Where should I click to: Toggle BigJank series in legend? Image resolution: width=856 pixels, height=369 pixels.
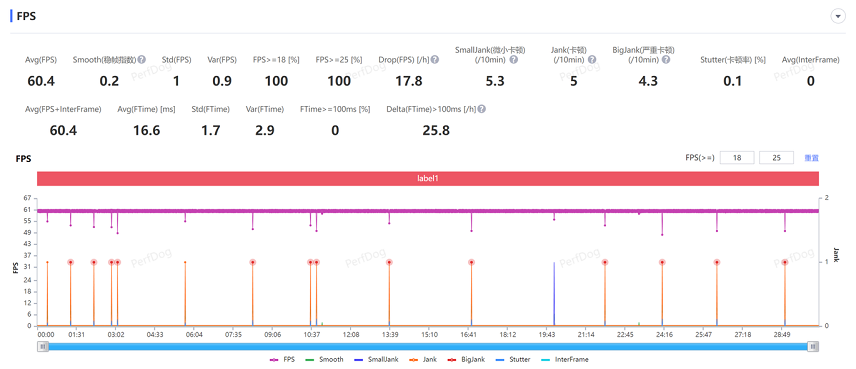[x=466, y=360]
